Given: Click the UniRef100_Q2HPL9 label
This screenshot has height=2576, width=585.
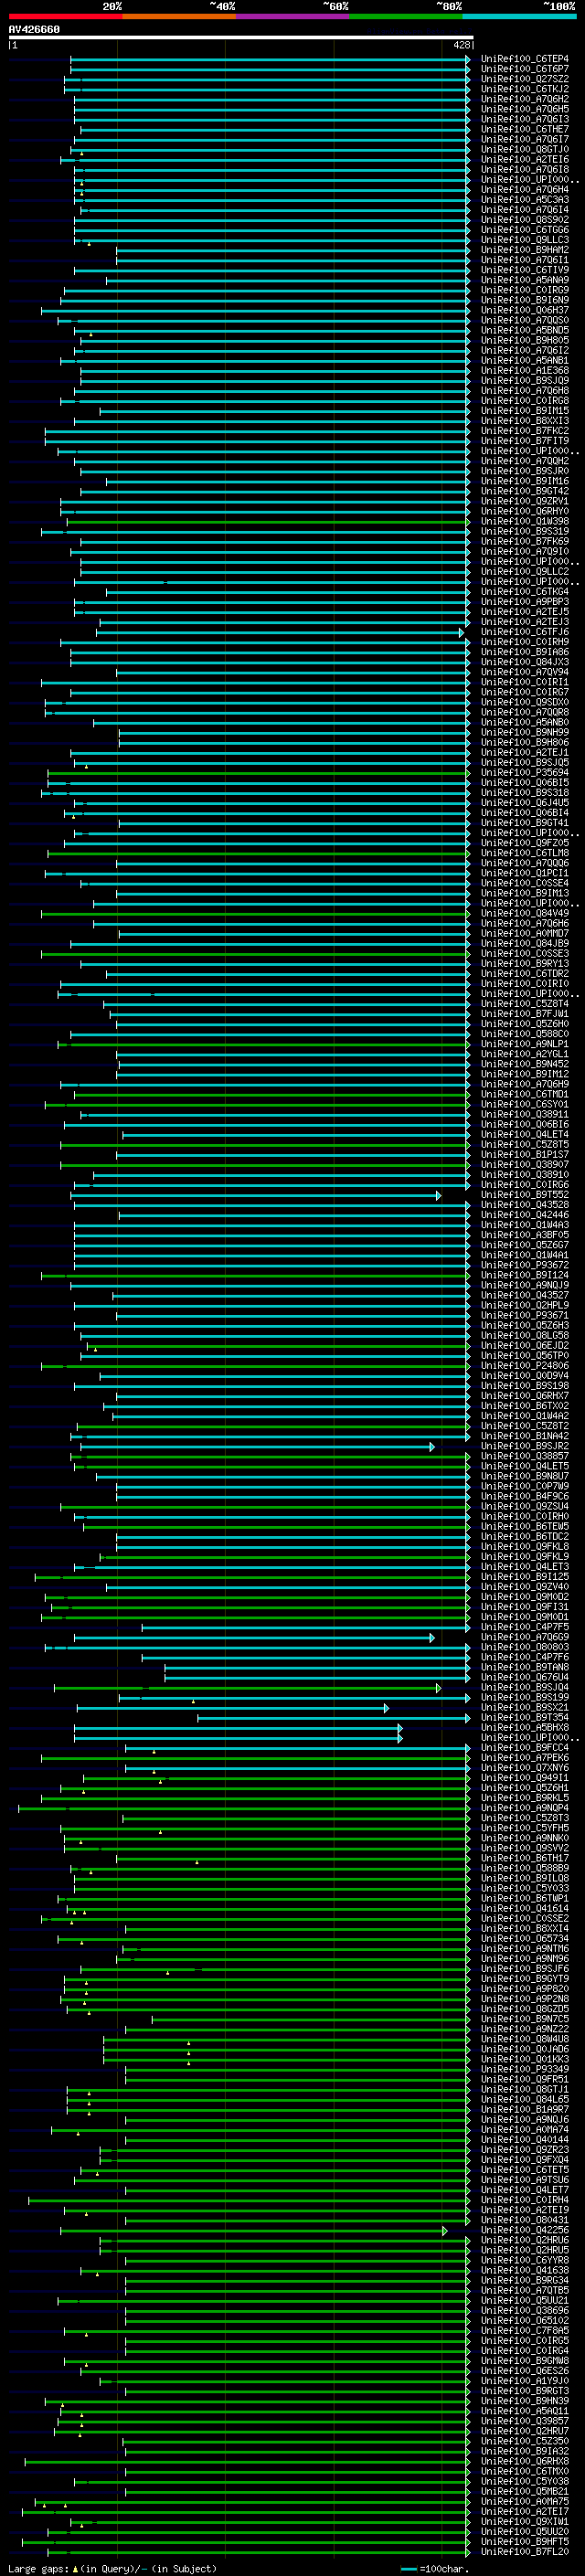Looking at the screenshot, I should tap(524, 1305).
